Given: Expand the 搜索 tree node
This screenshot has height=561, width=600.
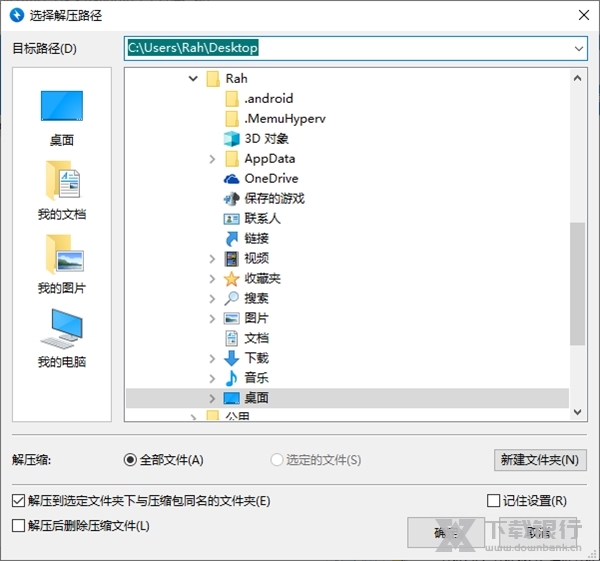Looking at the screenshot, I should [x=212, y=299].
